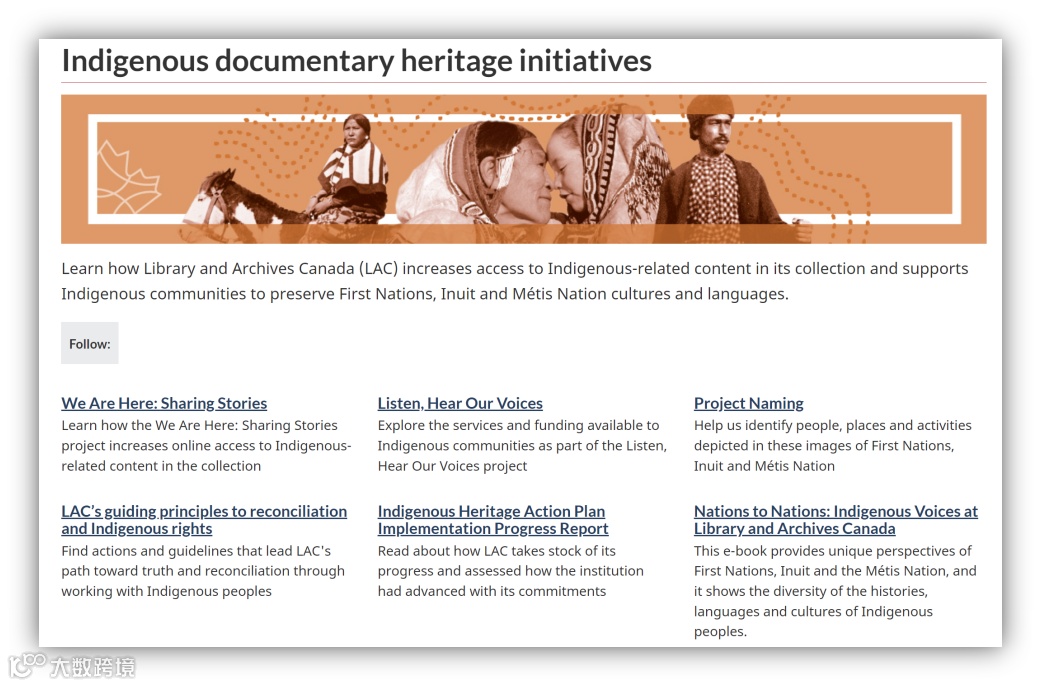The width and height of the screenshot is (1041, 686).
Task: Click description 'This e-book provides unique perspectives'
Action: (835, 591)
